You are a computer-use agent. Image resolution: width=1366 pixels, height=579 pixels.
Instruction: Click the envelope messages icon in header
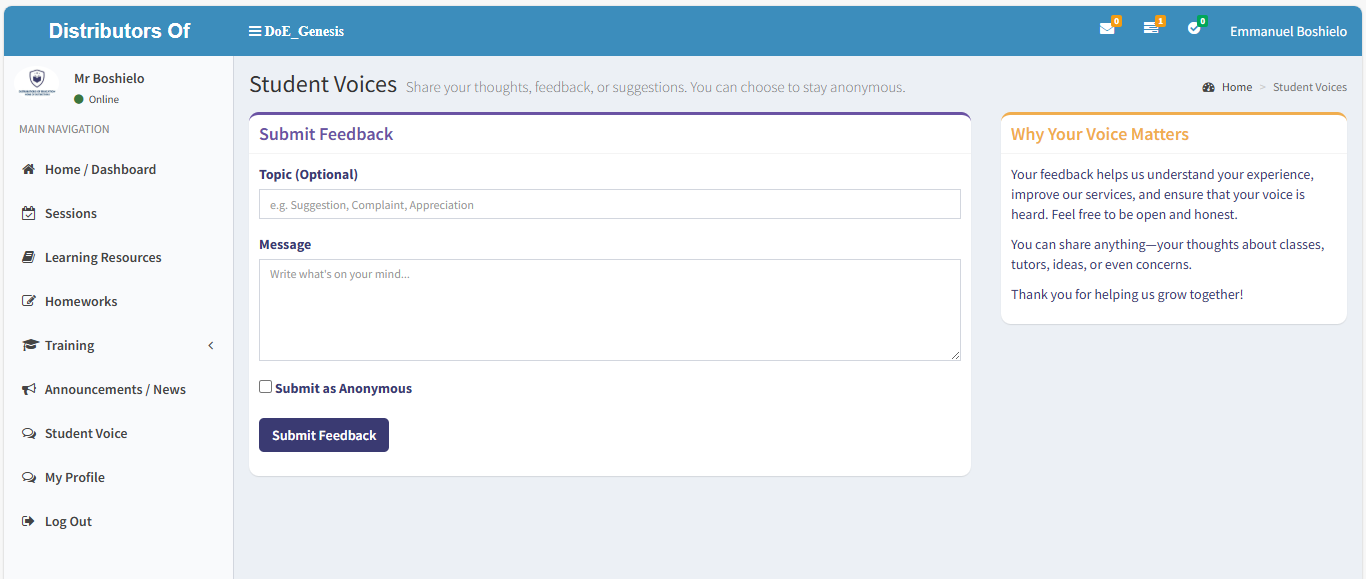click(1106, 29)
